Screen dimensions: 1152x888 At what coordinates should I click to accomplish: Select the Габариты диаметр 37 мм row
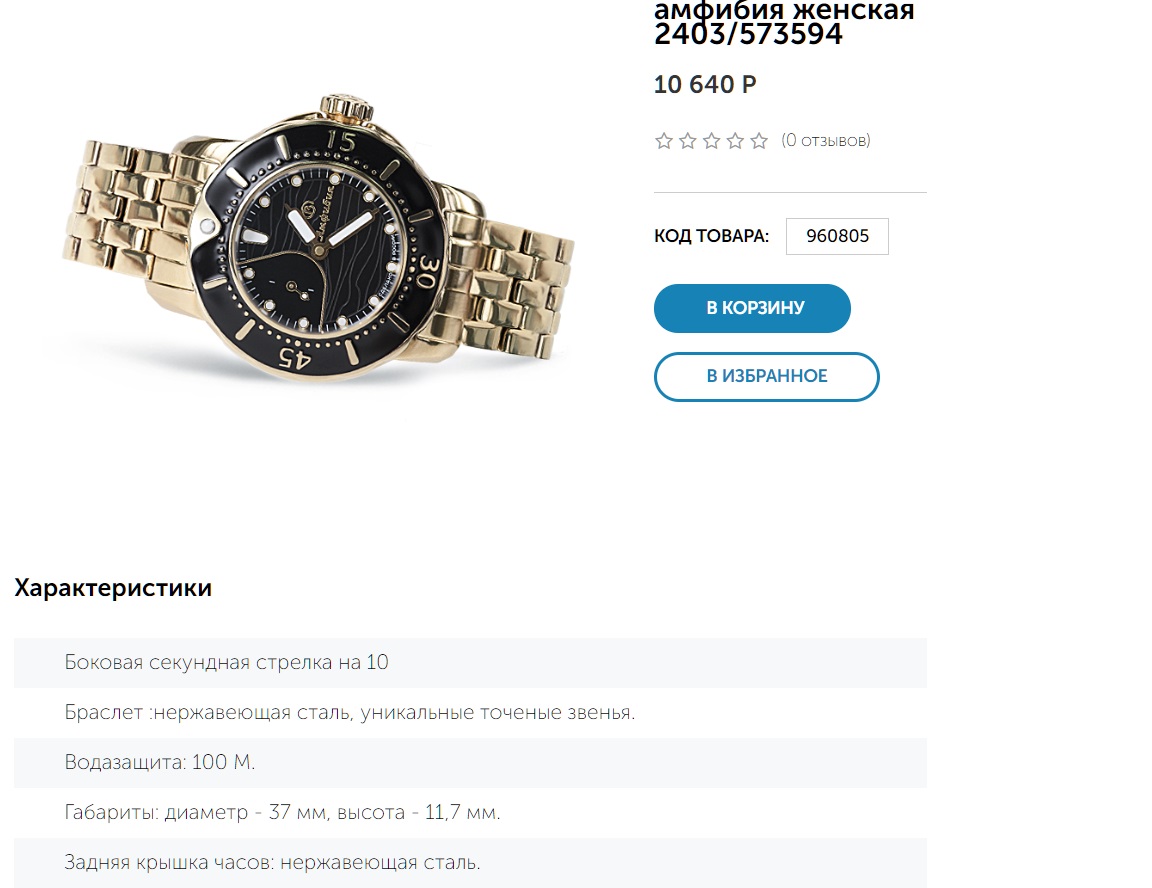470,812
